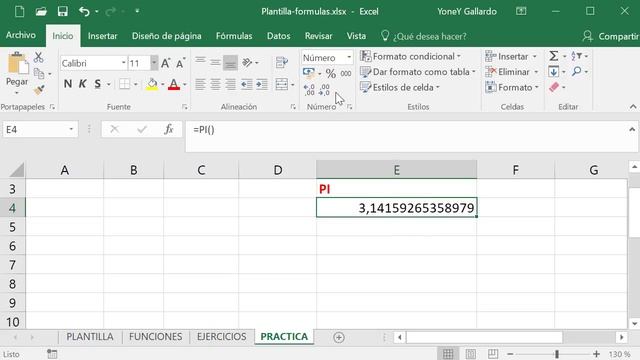Decrease font size with small A
This screenshot has height=360, width=640.
click(180, 63)
